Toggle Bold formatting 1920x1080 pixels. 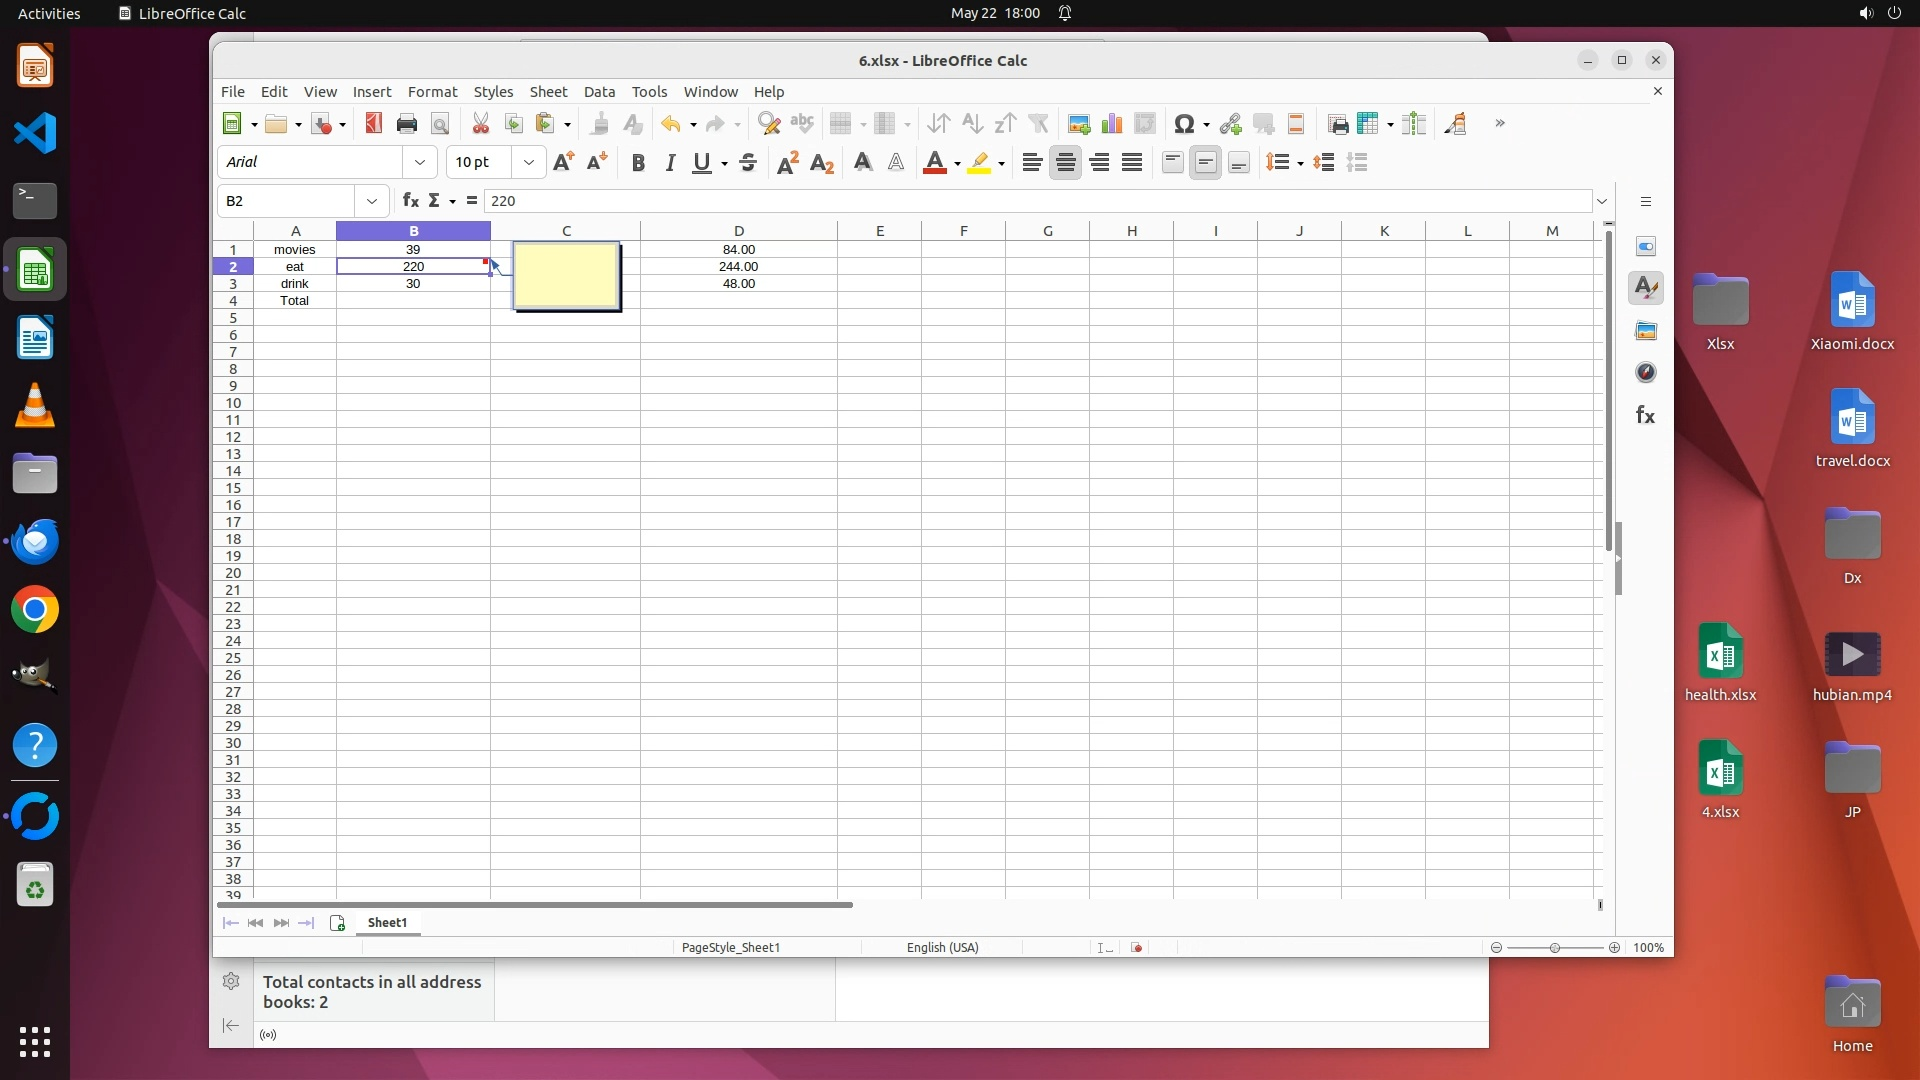[x=638, y=163]
